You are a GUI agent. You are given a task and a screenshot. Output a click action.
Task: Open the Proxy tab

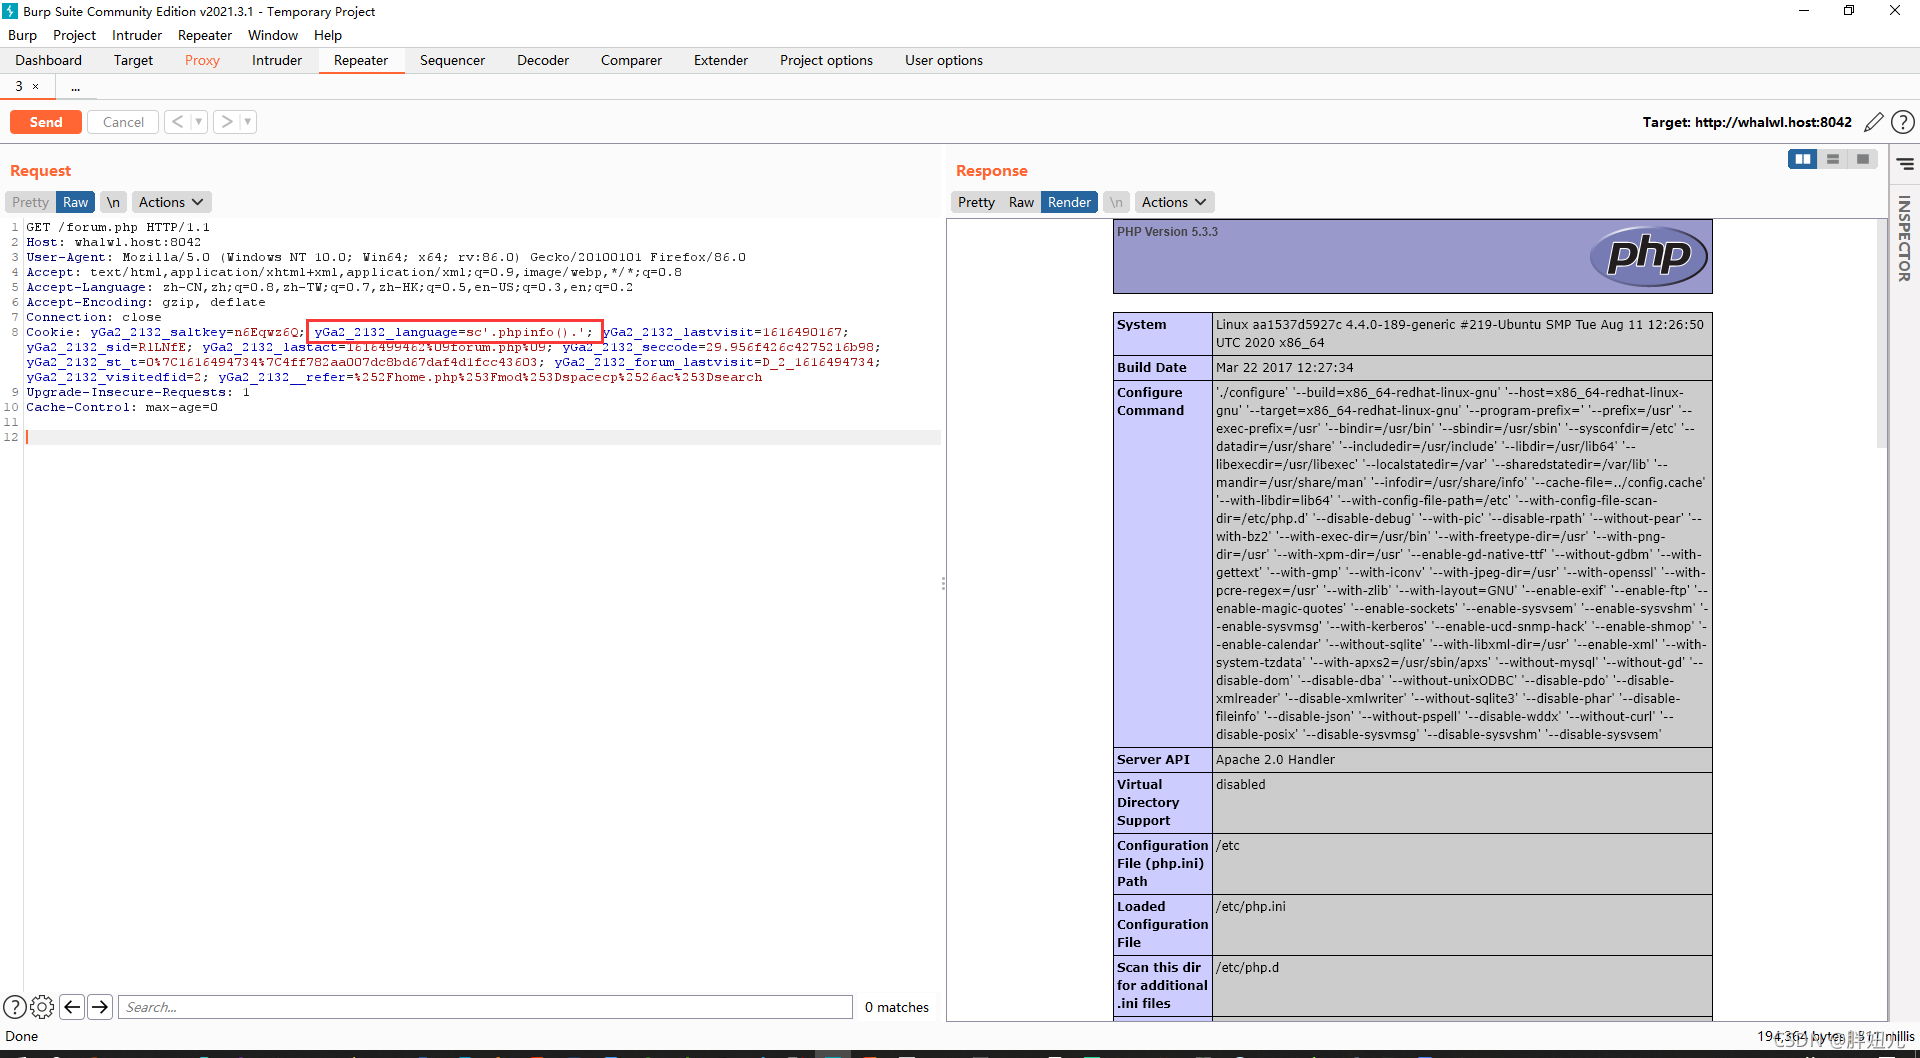click(x=202, y=60)
